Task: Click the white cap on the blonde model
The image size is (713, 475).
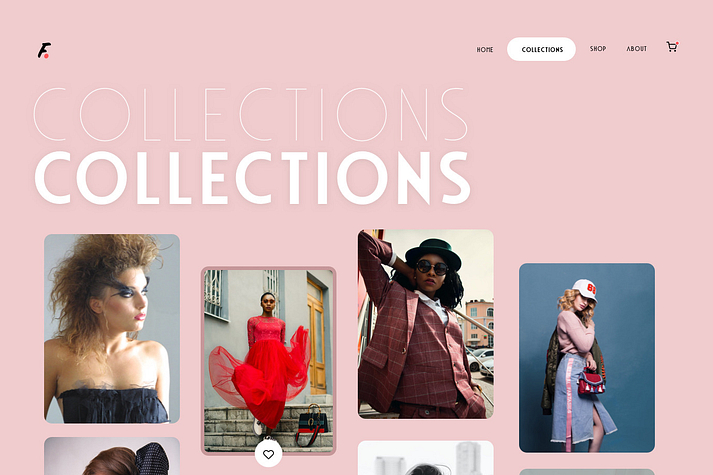Action: click(x=585, y=289)
